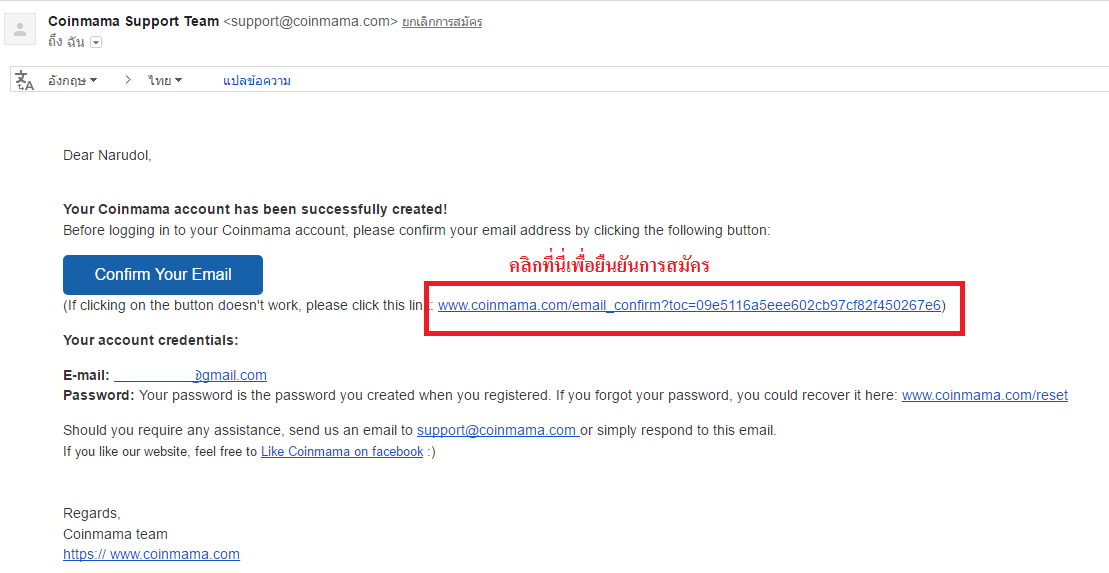Click แปลข้อความ to translate message
The width and height of the screenshot is (1109, 573).
257,81
